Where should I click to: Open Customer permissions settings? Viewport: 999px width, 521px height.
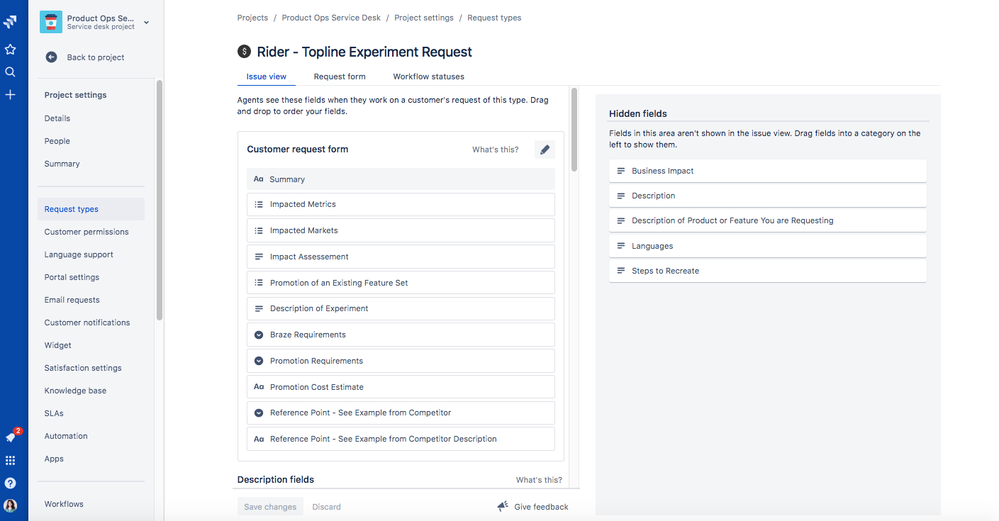(87, 232)
